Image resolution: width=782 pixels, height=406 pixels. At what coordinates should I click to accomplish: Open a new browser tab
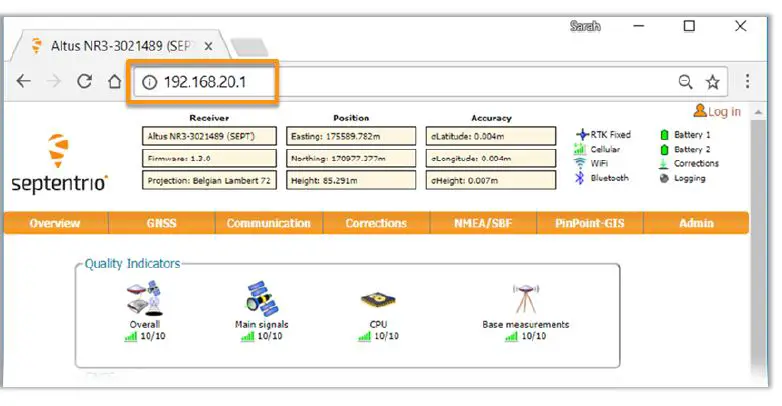(x=249, y=47)
